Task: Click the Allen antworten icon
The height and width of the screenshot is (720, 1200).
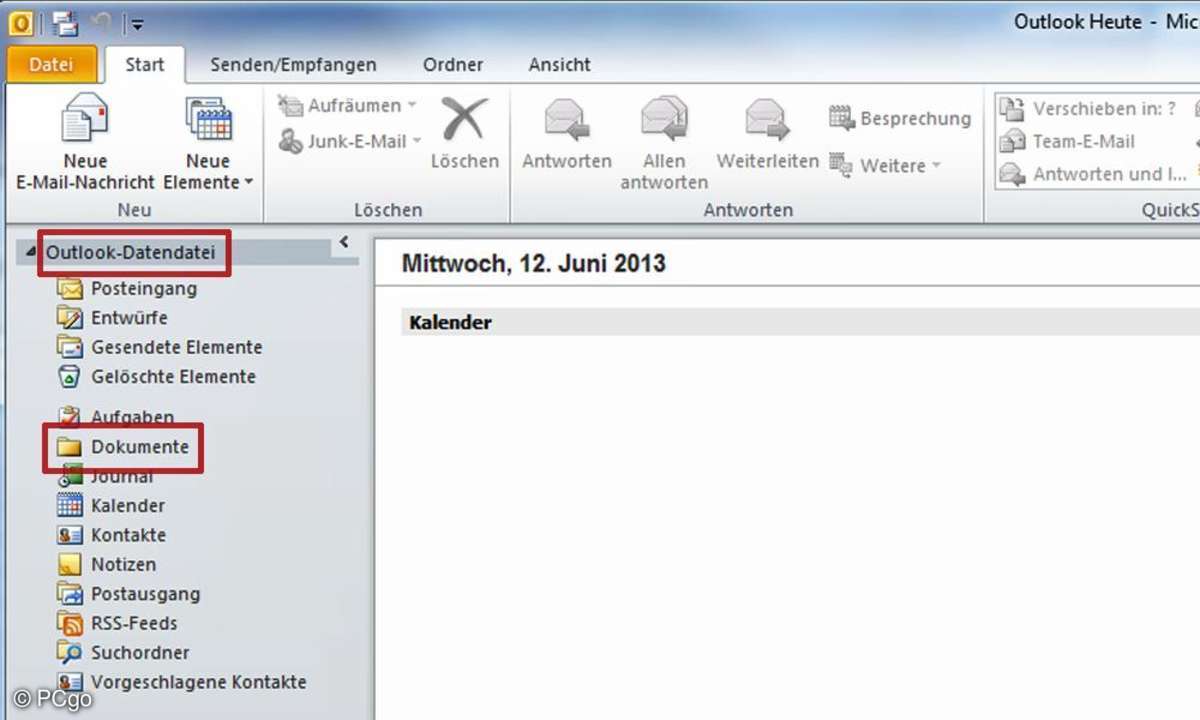Action: pyautogui.click(x=663, y=122)
